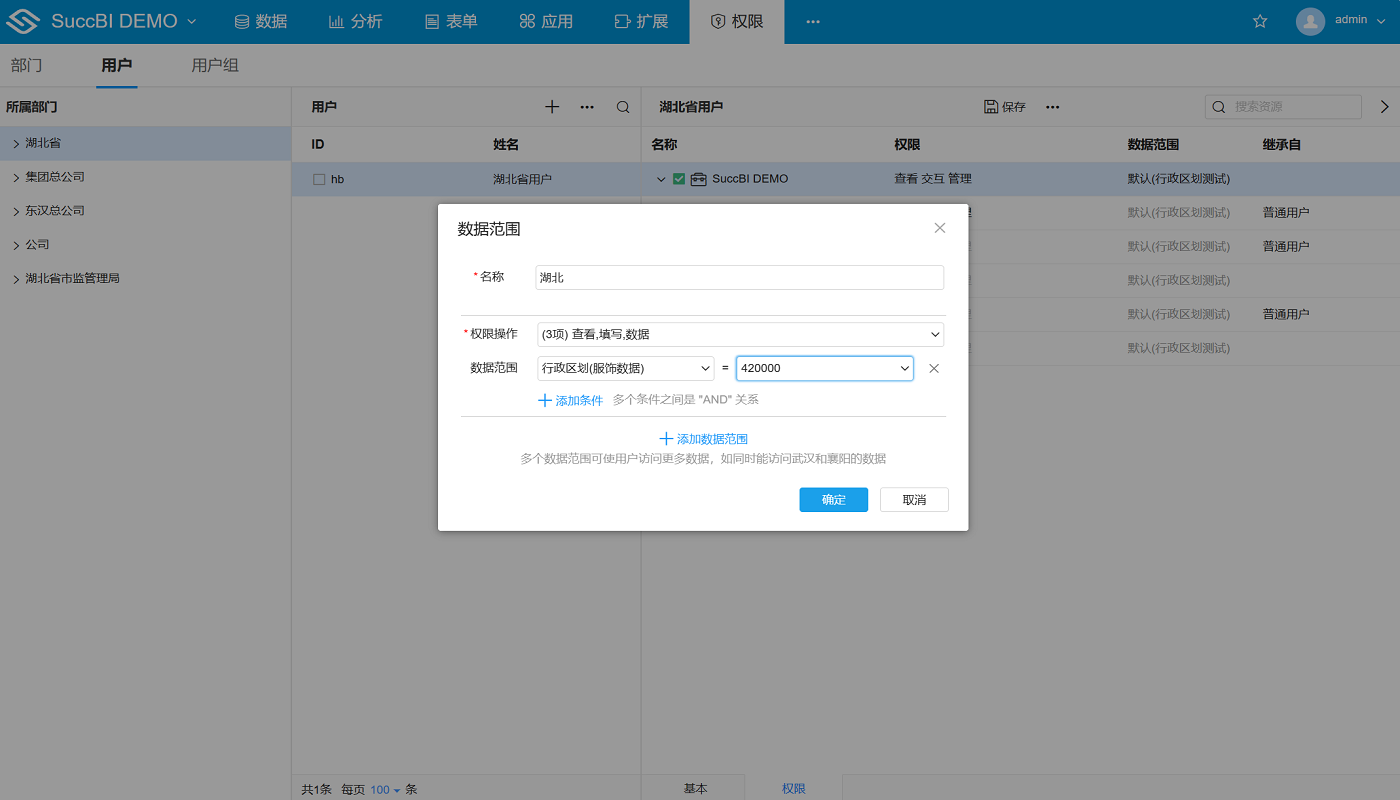Tick the checkbox for user hb
Viewport: 1400px width, 800px height.
(x=319, y=179)
